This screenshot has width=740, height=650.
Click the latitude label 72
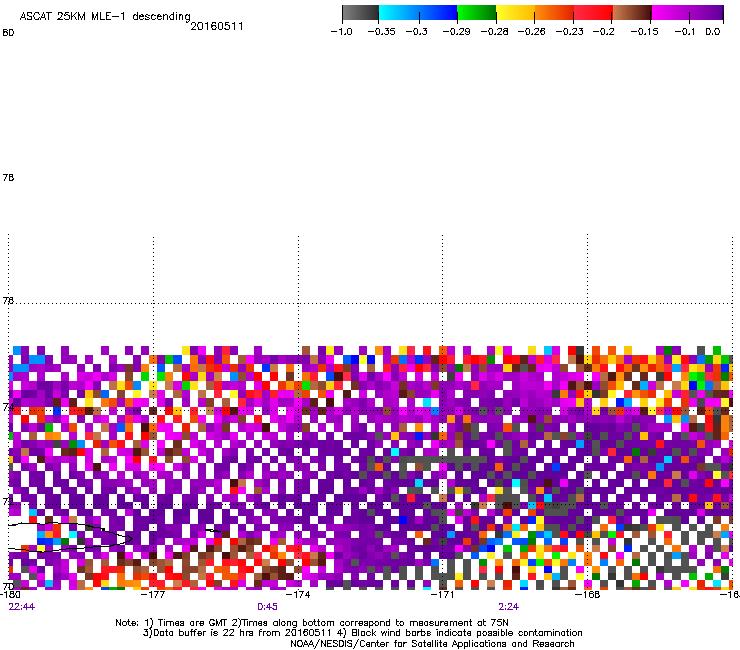pyautogui.click(x=8, y=501)
